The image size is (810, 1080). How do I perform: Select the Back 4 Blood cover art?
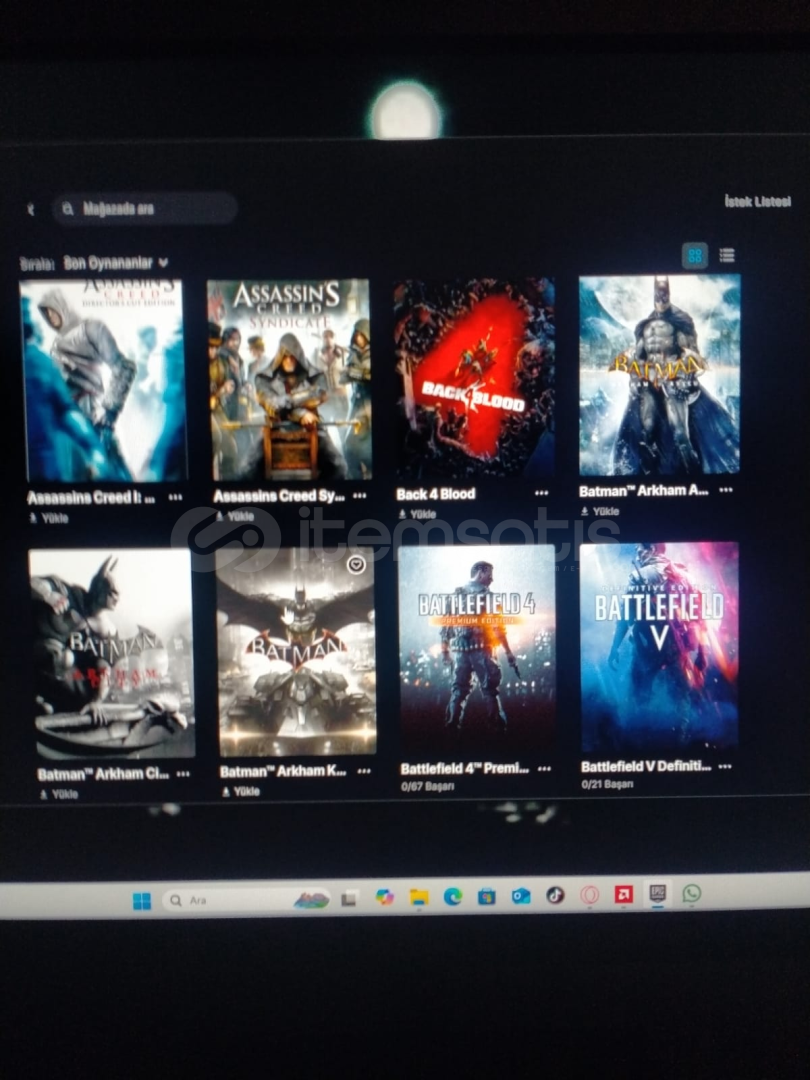pyautogui.click(x=474, y=377)
